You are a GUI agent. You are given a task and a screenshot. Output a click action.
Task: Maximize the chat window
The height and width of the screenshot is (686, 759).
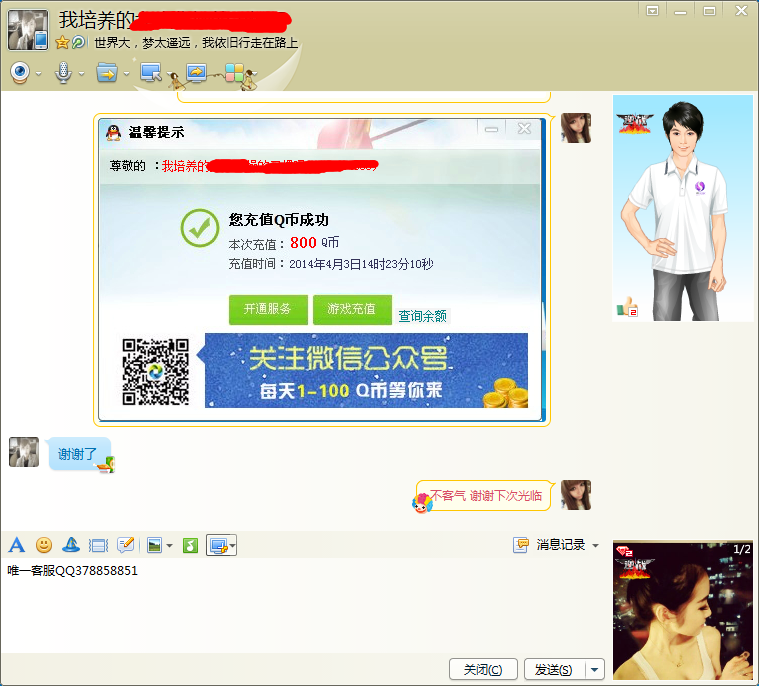tap(710, 11)
